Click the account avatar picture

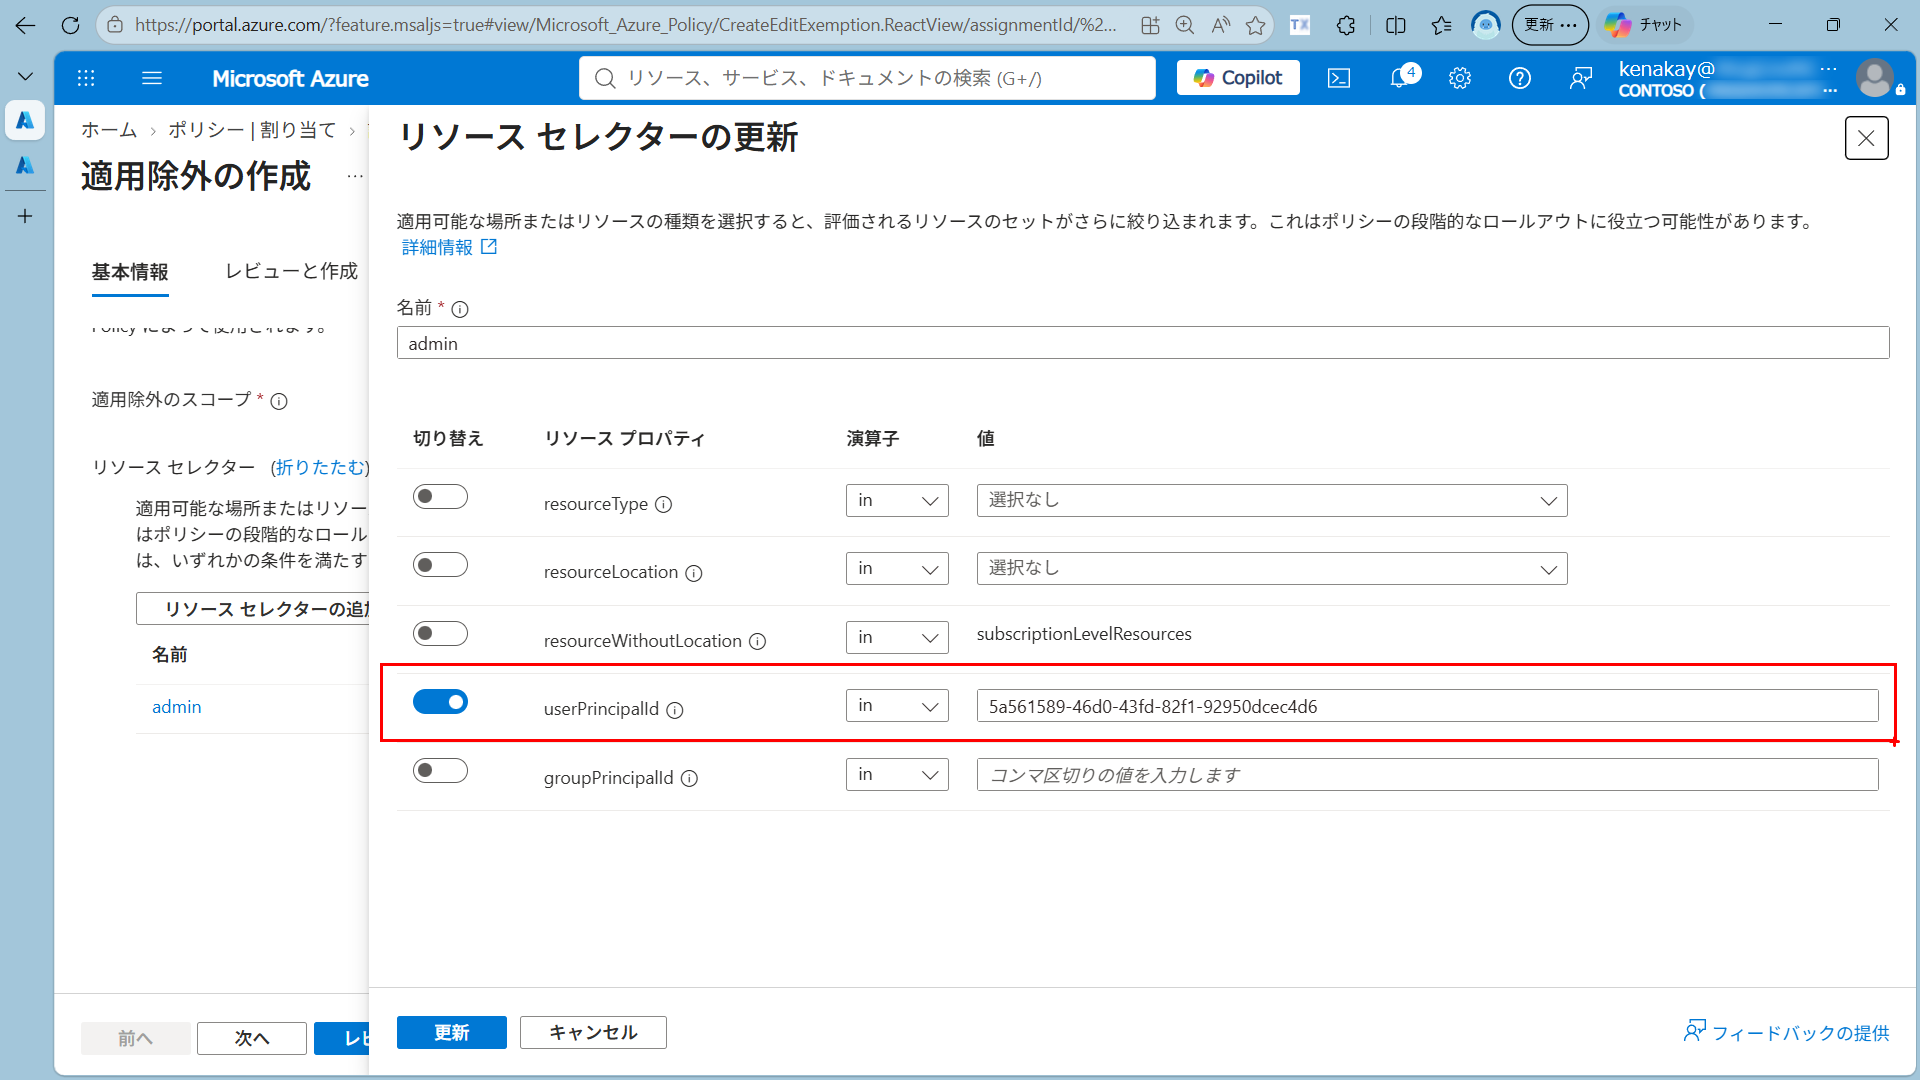(x=1875, y=78)
